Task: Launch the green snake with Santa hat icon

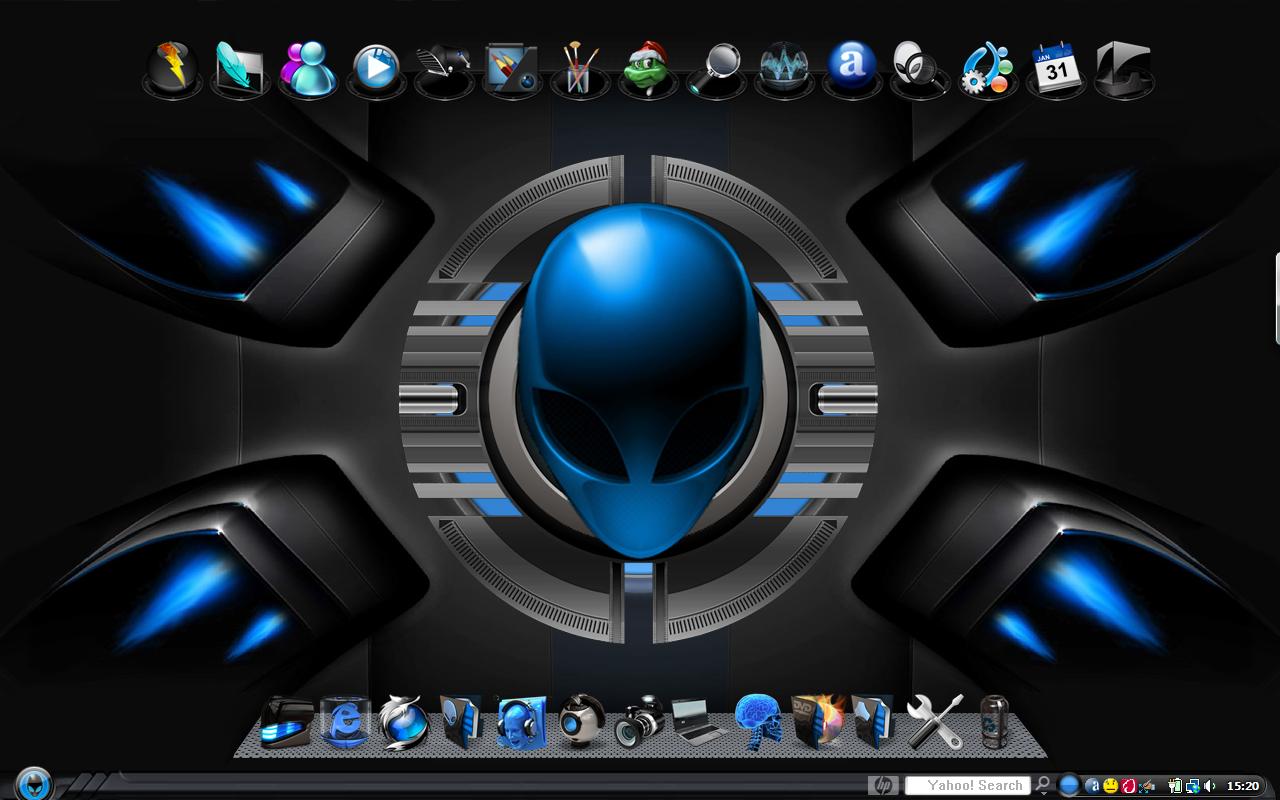Action: coord(647,67)
